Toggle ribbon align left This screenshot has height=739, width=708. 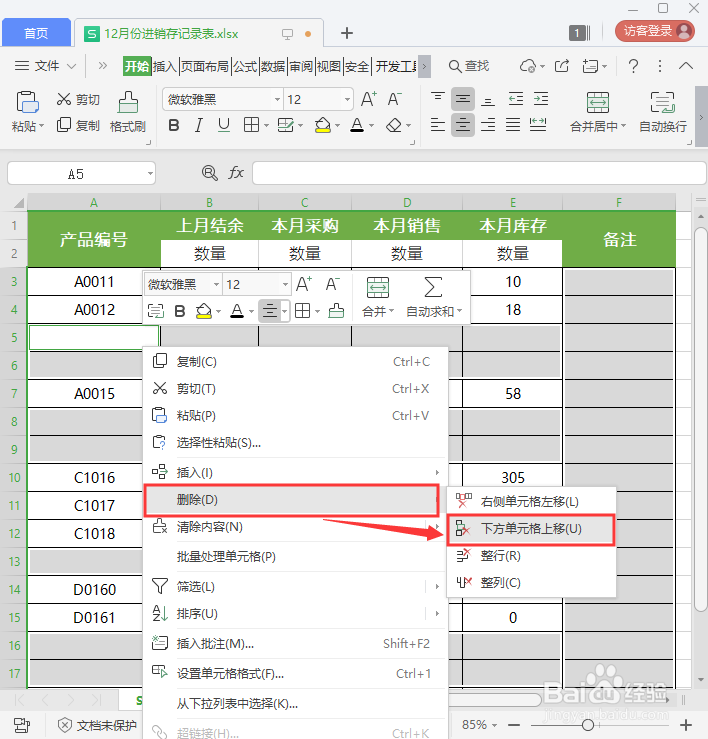438,125
